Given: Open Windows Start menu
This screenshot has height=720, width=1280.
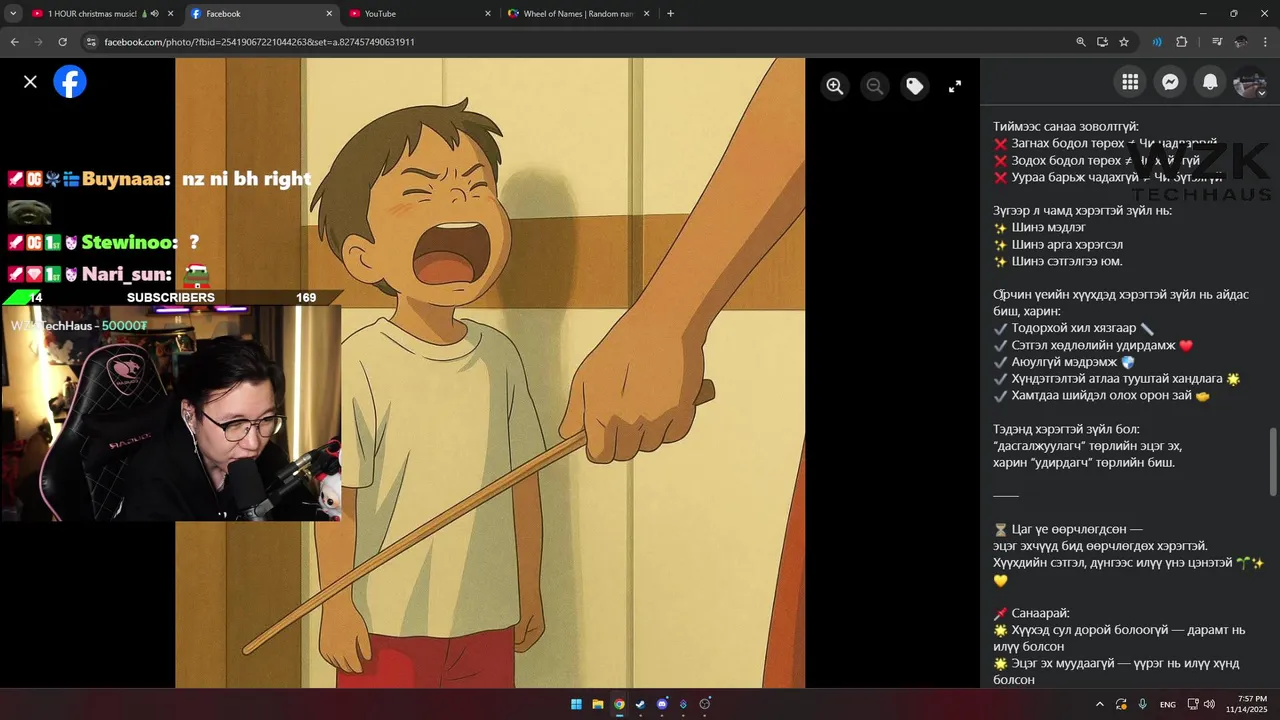Looking at the screenshot, I should pyautogui.click(x=576, y=704).
